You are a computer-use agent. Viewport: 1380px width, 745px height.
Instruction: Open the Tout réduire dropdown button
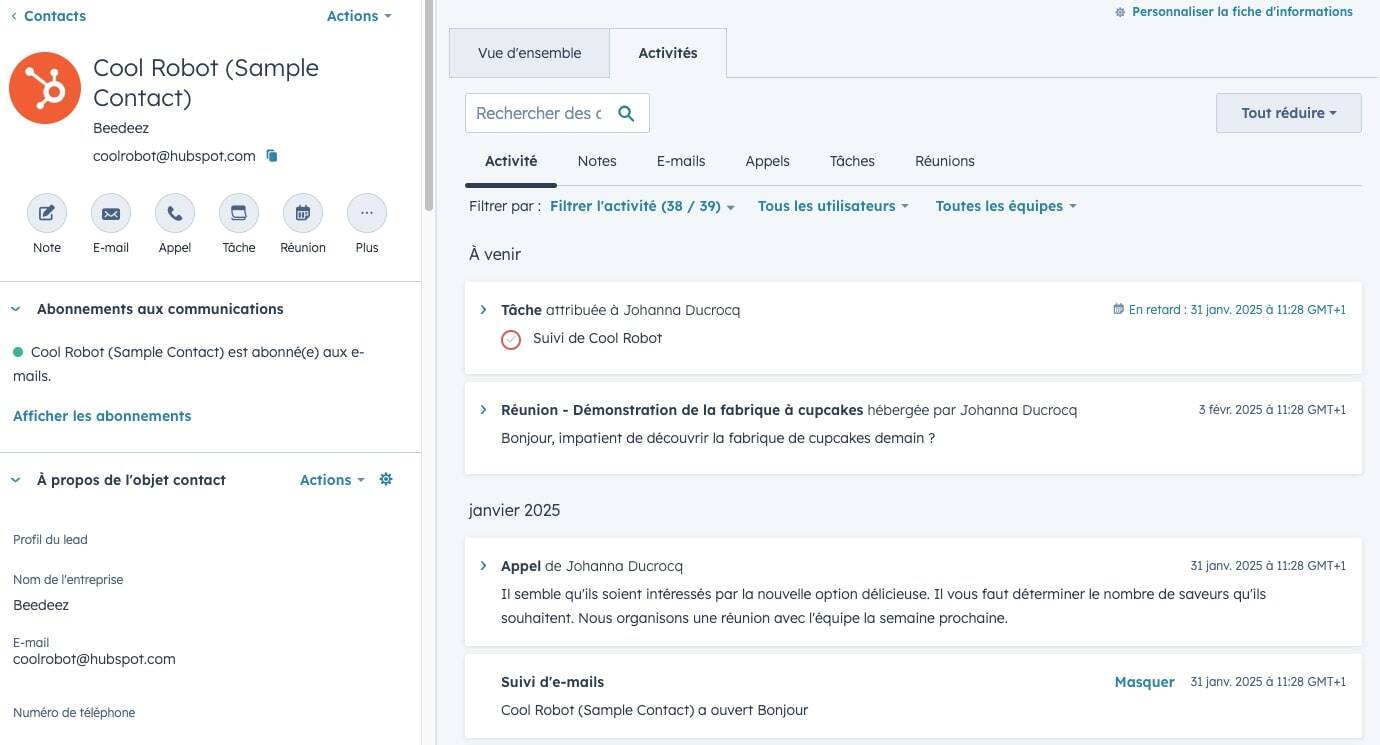click(x=1289, y=113)
